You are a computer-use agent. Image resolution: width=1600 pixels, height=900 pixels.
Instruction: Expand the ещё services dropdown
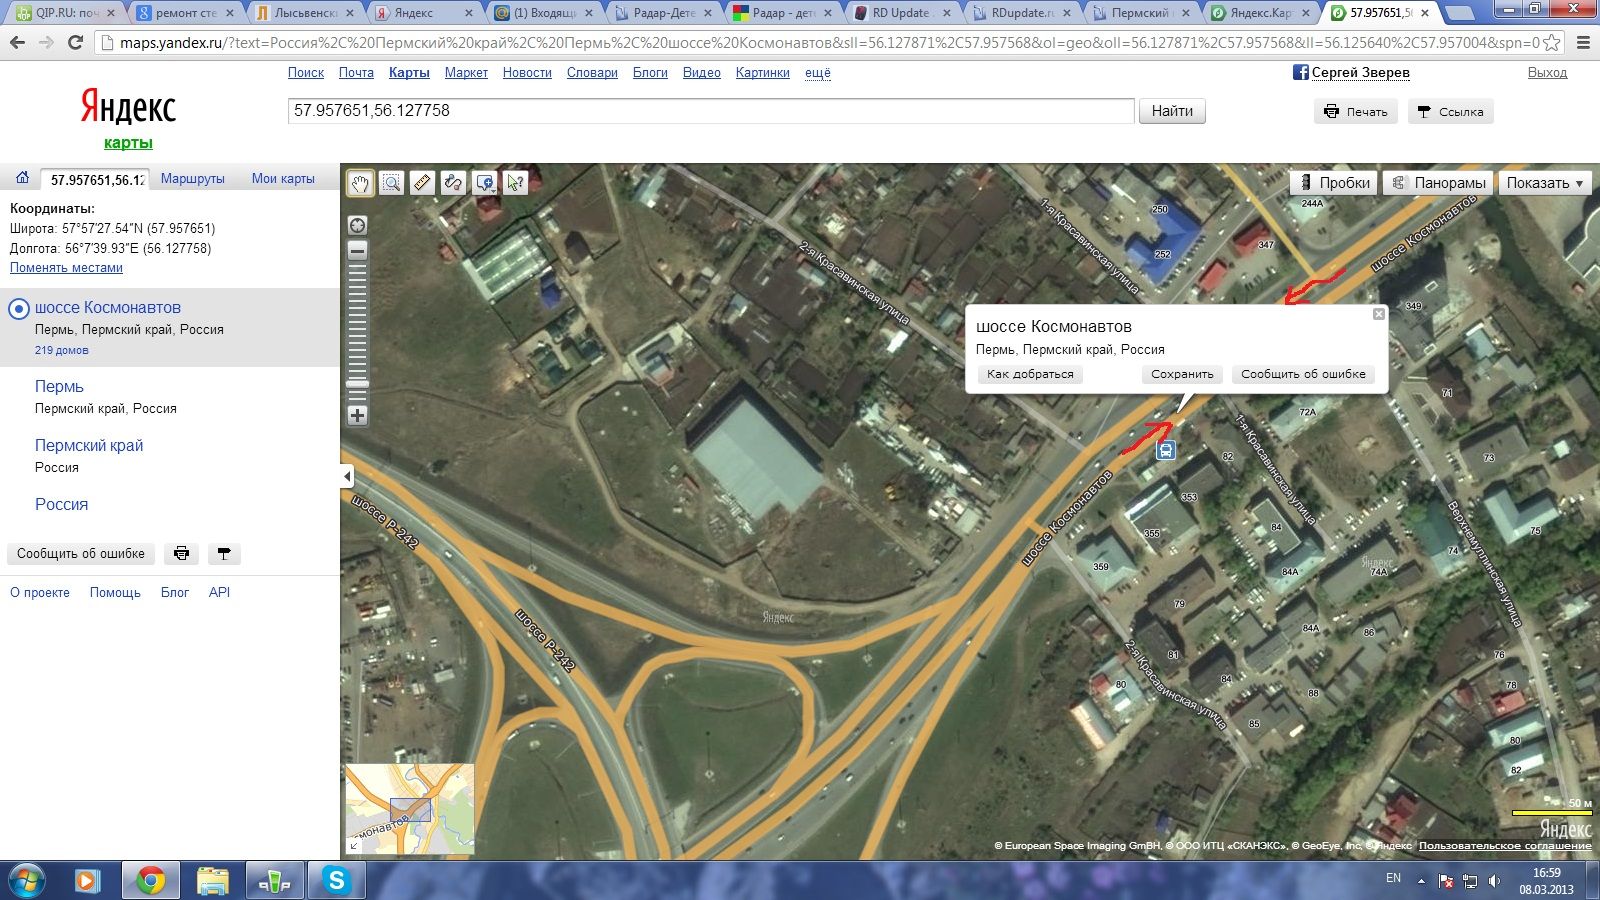[818, 73]
